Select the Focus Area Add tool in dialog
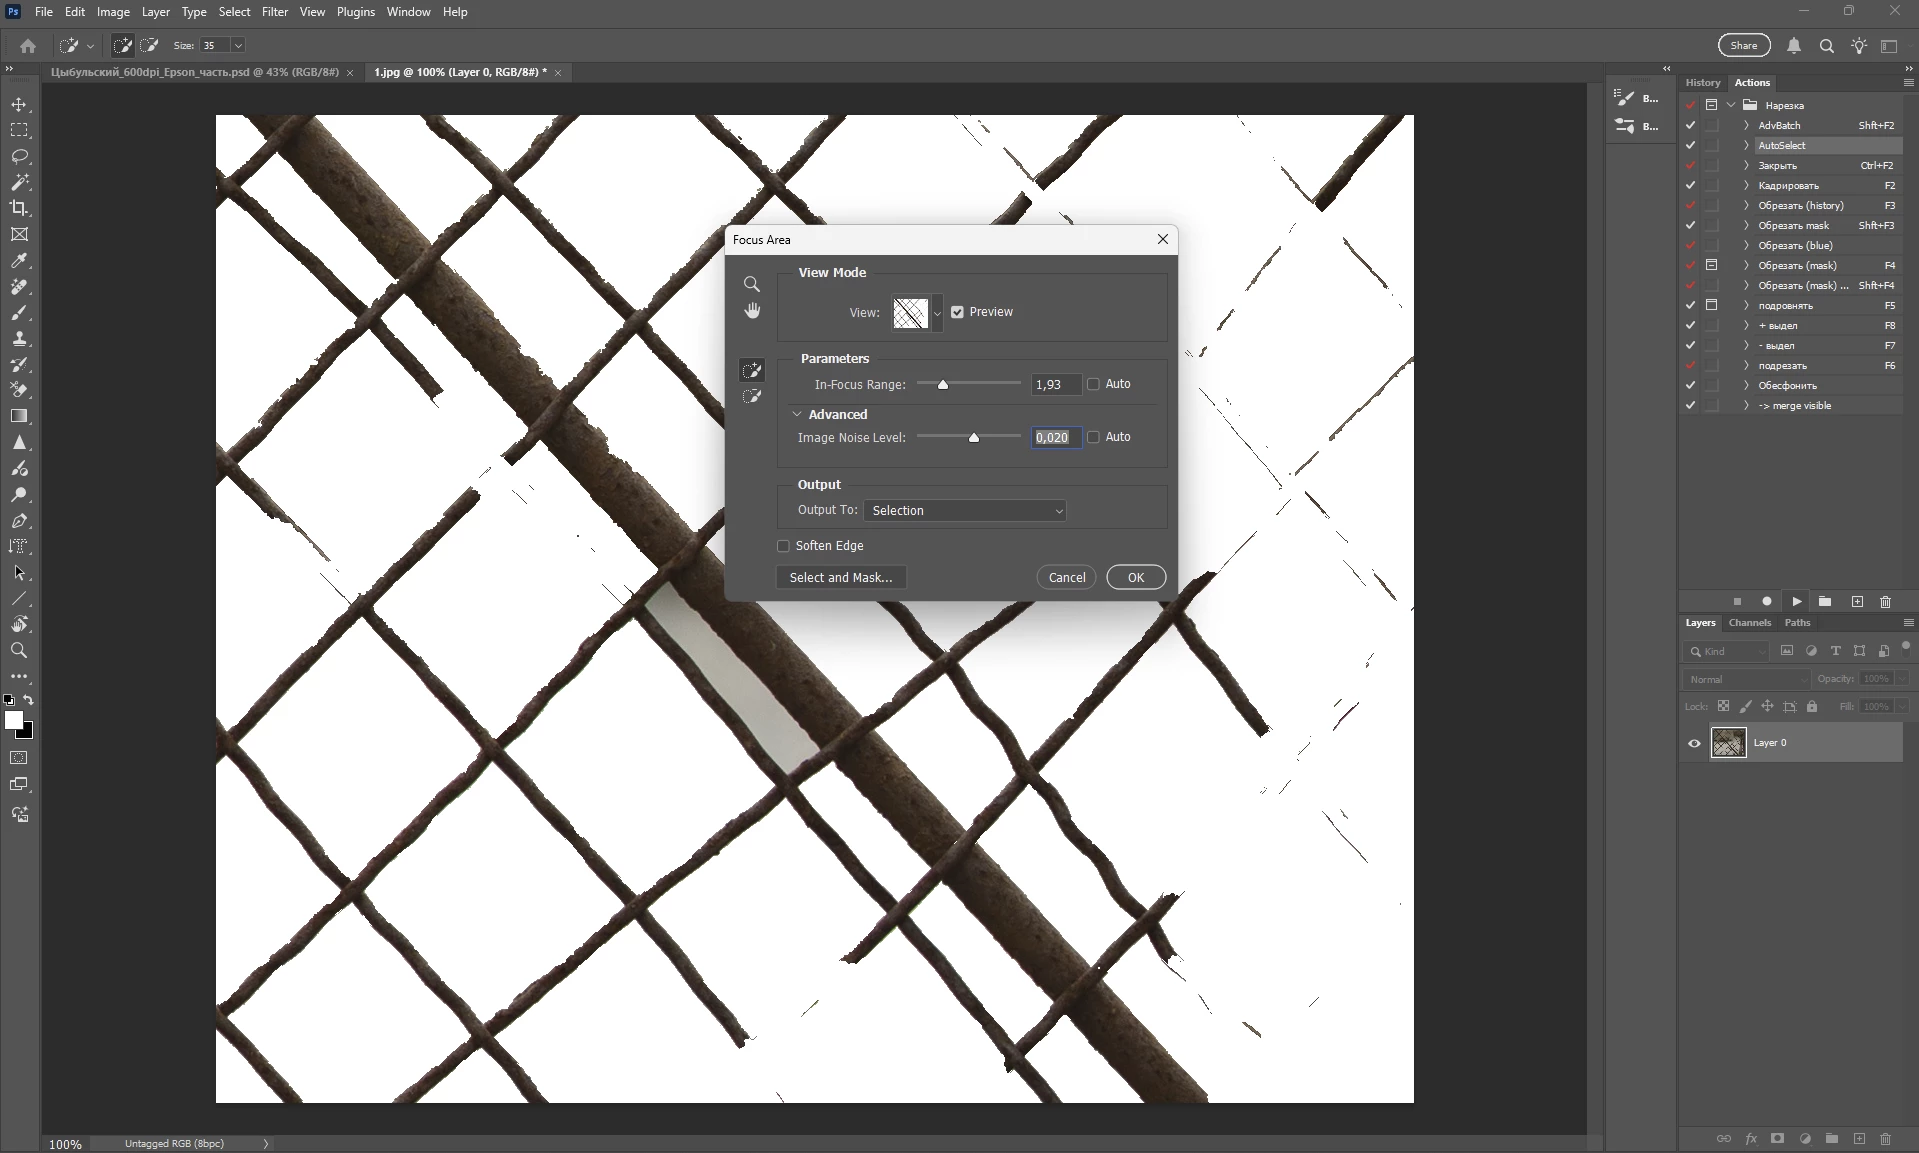Image resolution: width=1919 pixels, height=1153 pixels. [752, 371]
